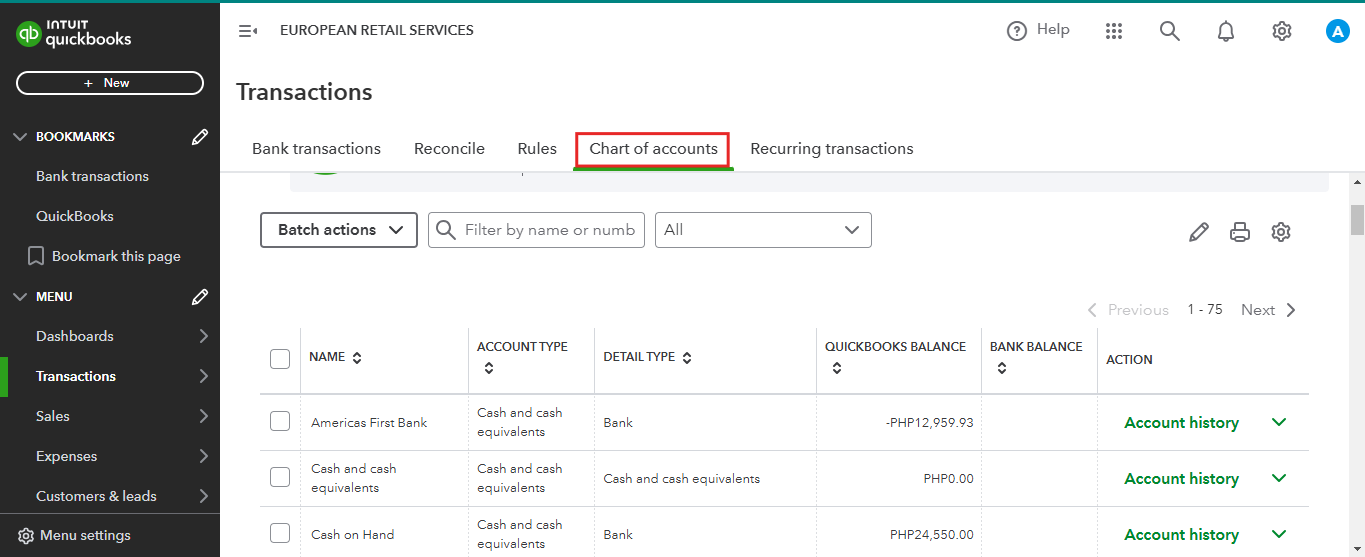Open Account history for Cash on Hand
Screen dimensions: 1365x557
click(1181, 535)
